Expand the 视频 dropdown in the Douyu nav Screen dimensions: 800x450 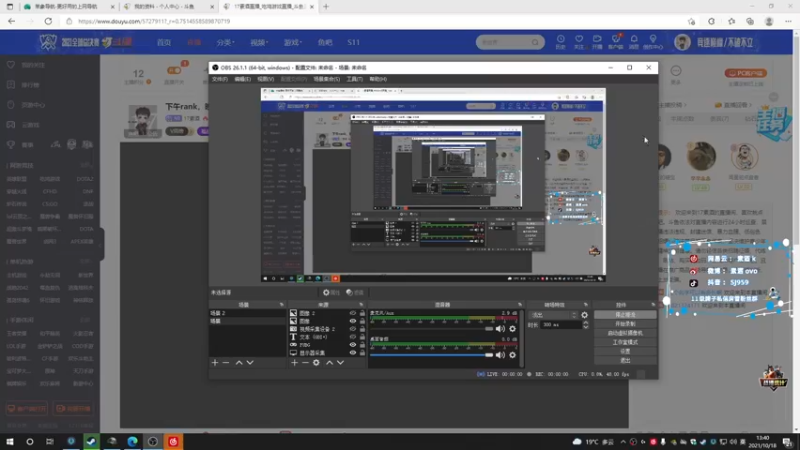tap(259, 42)
